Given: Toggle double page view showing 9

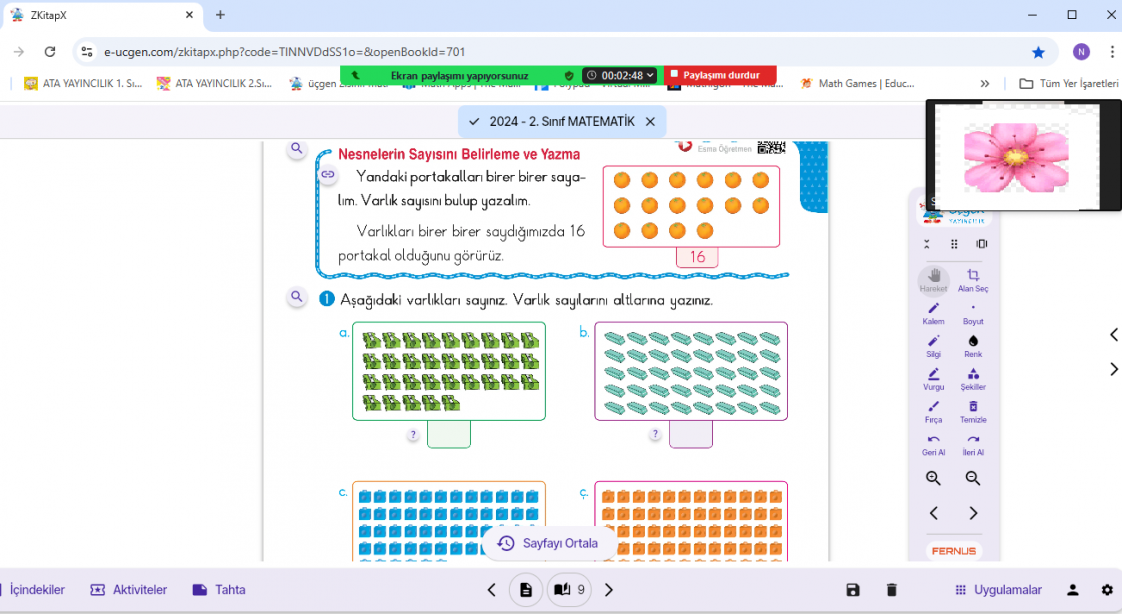Looking at the screenshot, I should (569, 590).
